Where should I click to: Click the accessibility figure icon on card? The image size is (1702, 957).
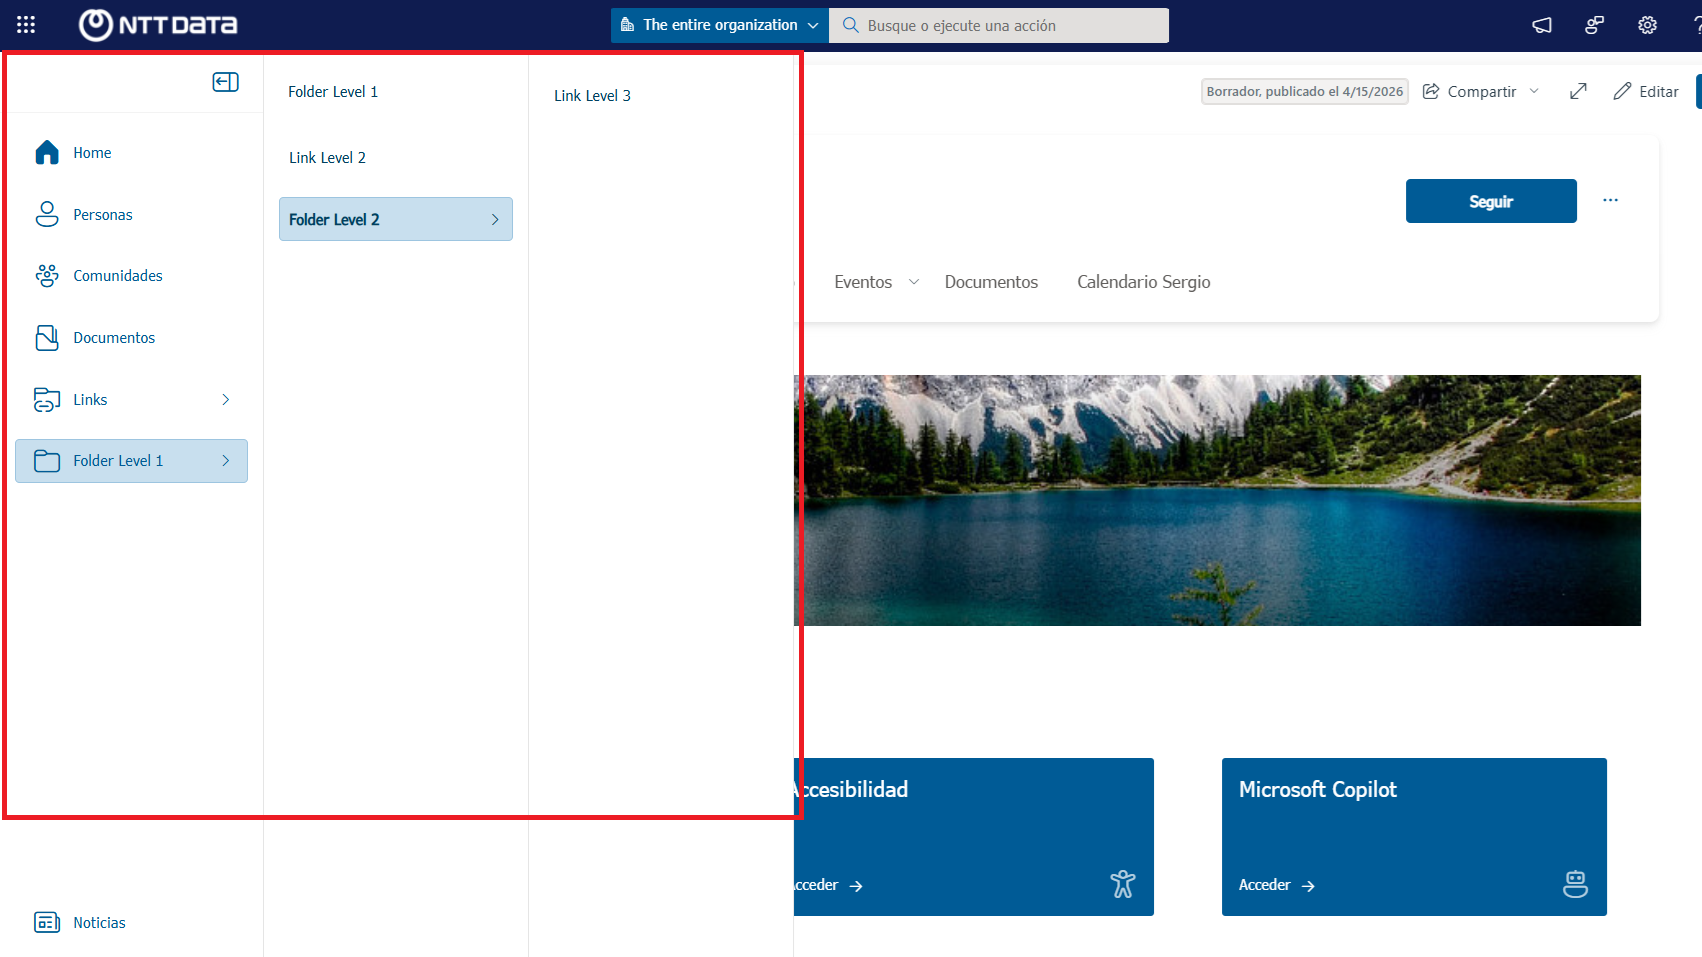[x=1123, y=884]
